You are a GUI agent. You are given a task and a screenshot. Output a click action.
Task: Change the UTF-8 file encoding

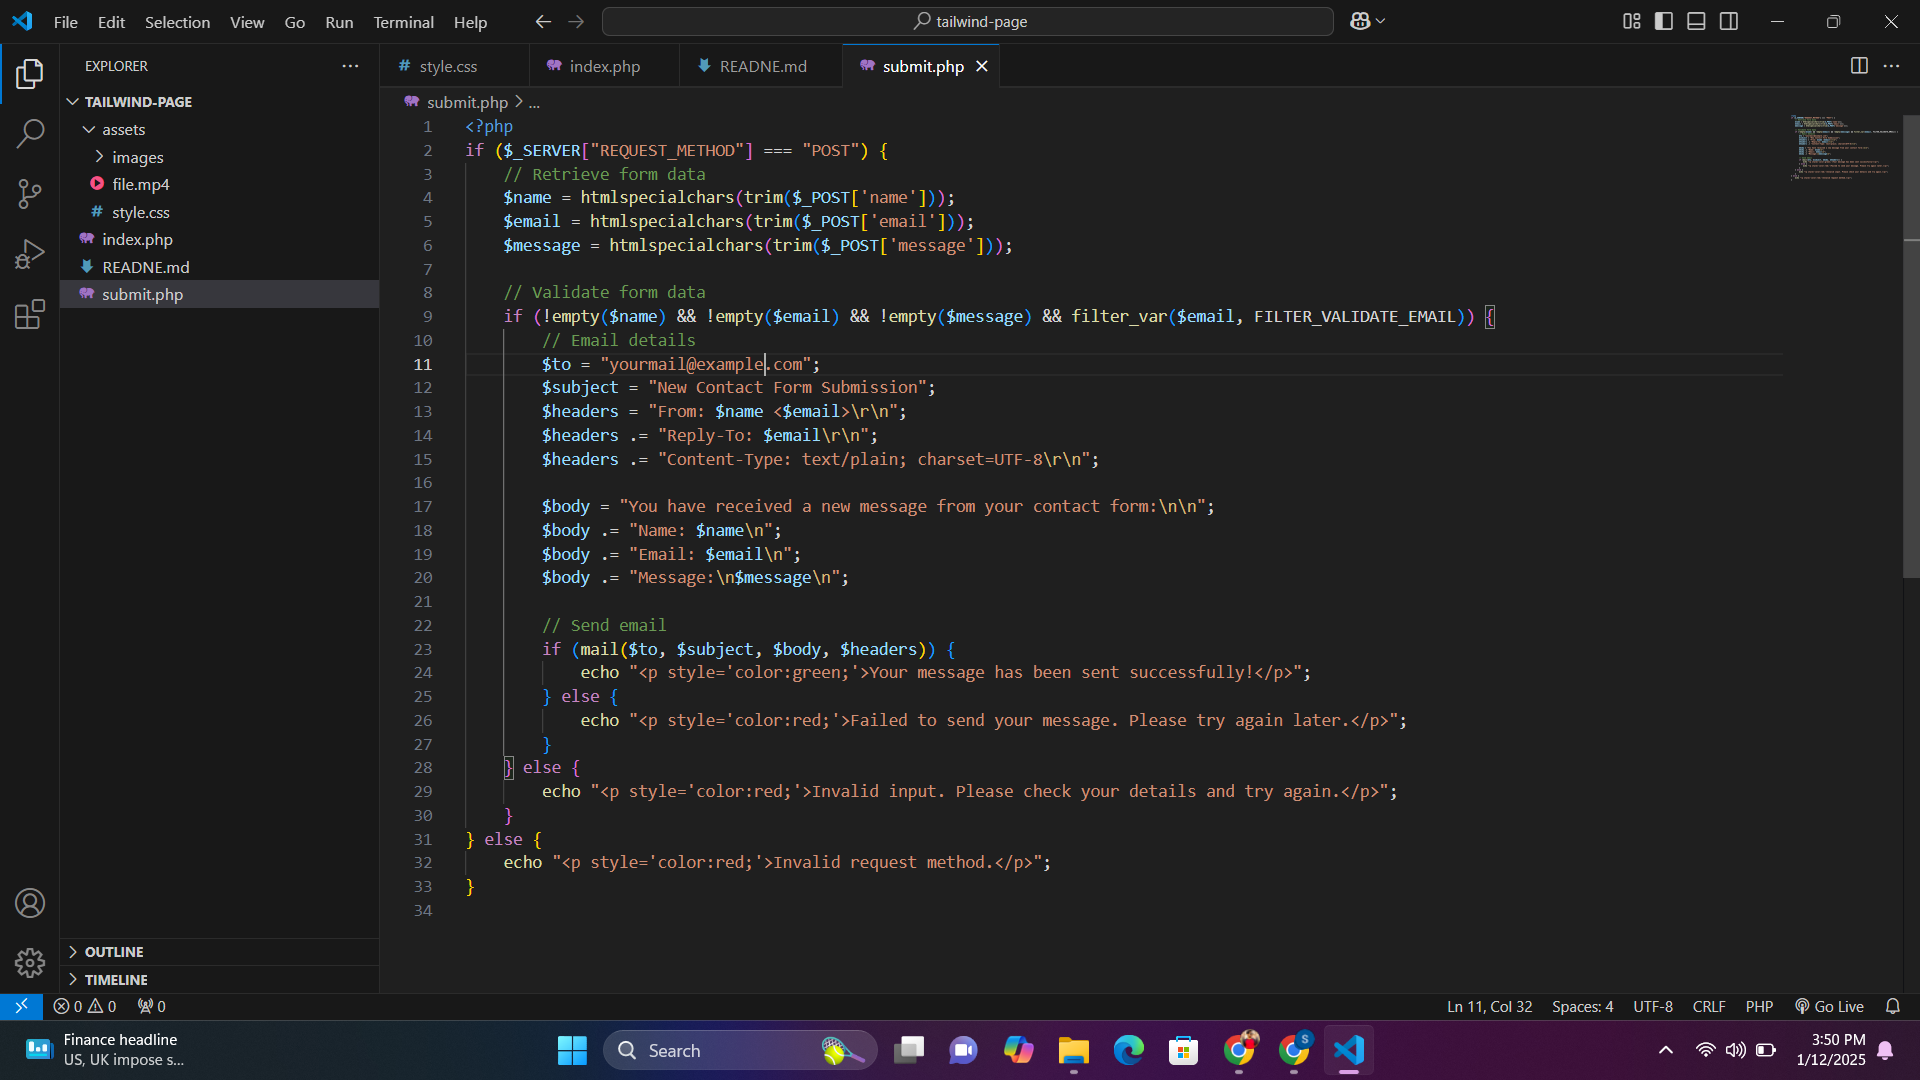click(1653, 1006)
